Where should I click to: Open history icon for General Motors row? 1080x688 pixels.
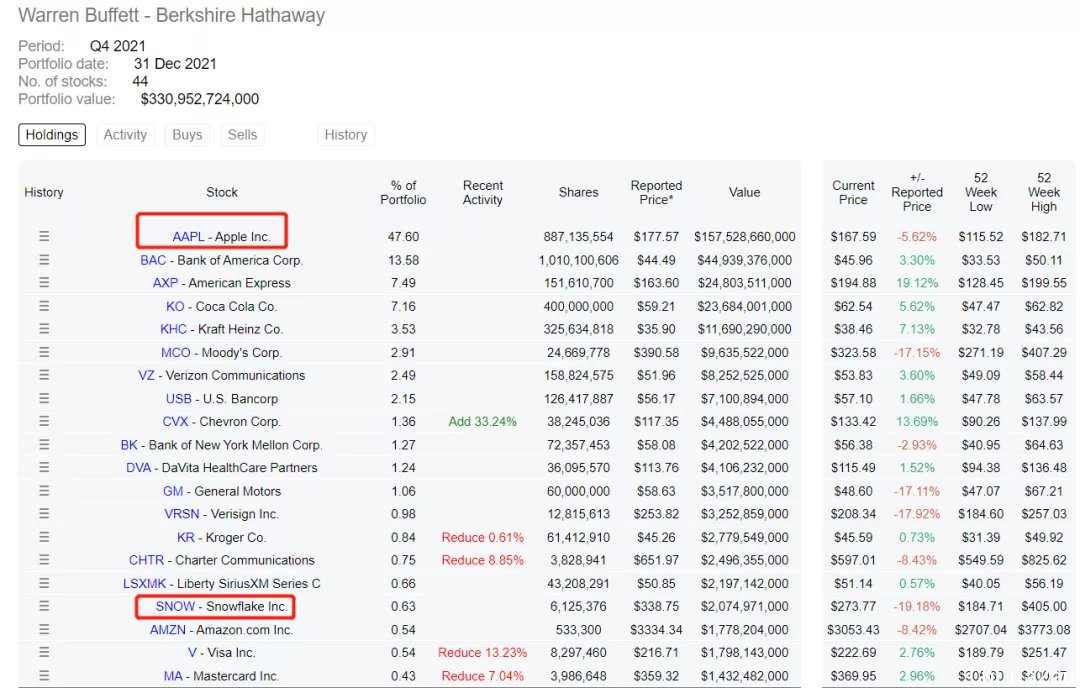[44, 490]
